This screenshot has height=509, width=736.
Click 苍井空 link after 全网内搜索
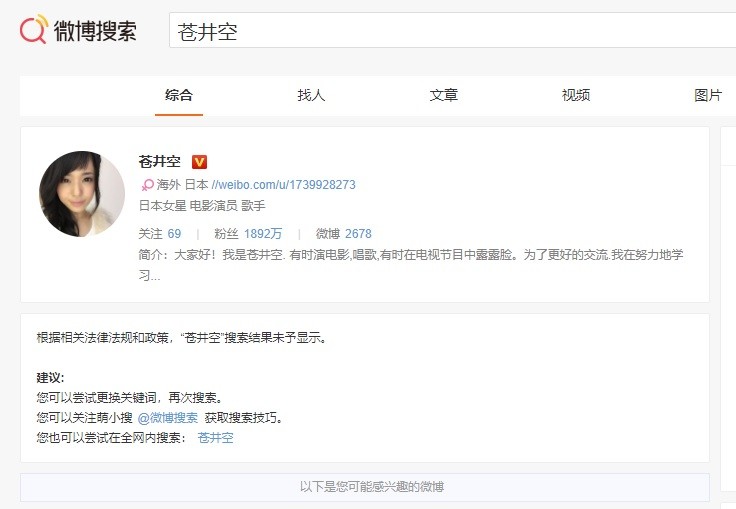coord(215,438)
